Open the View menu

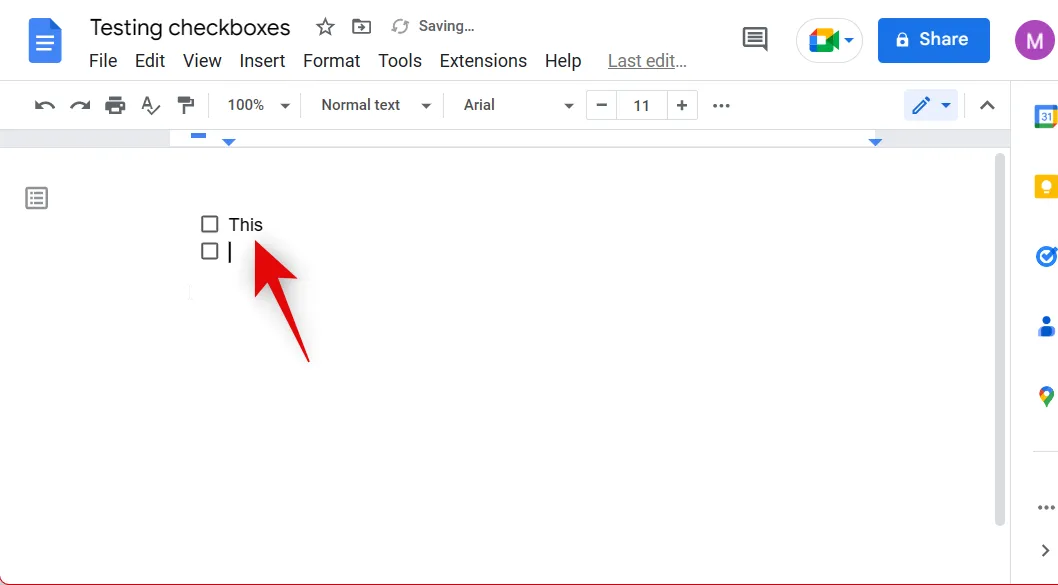pyautogui.click(x=202, y=61)
